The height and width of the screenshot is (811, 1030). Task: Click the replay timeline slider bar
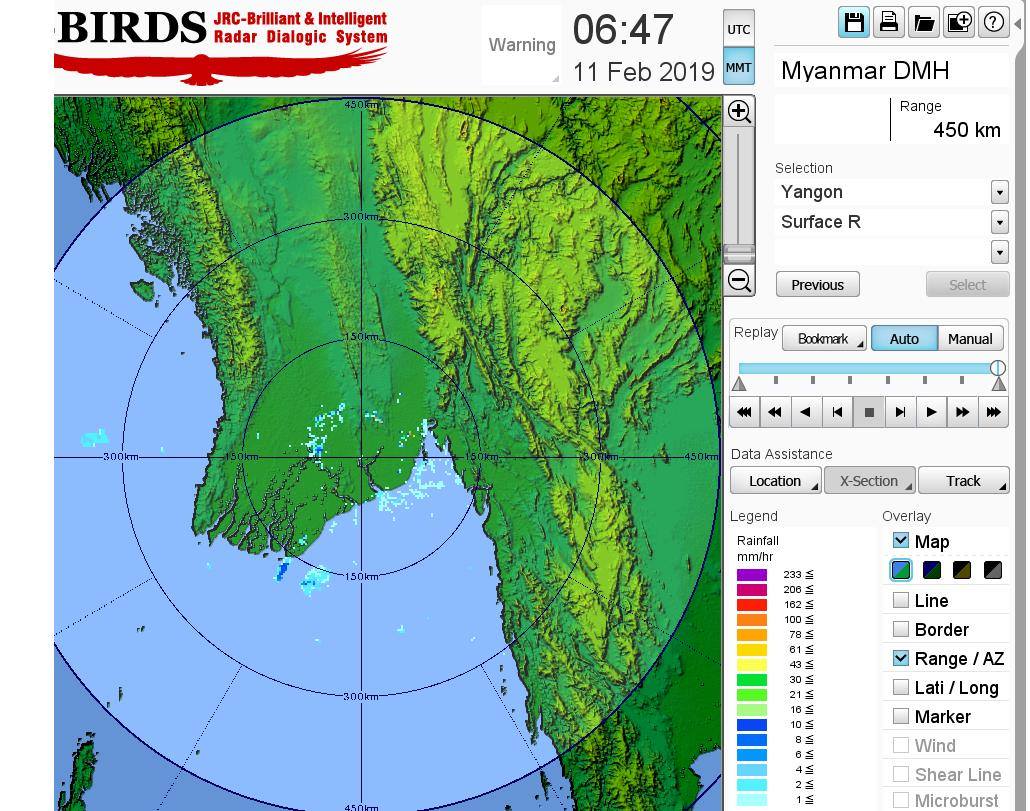pos(866,368)
